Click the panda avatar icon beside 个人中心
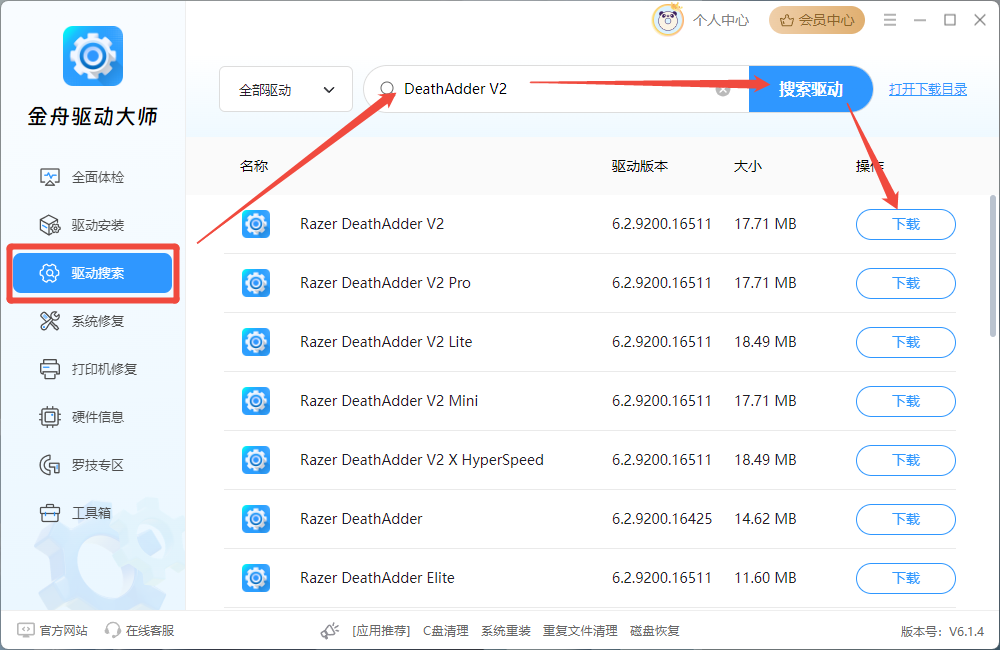Screen dimensions: 1000x650 coord(667,20)
